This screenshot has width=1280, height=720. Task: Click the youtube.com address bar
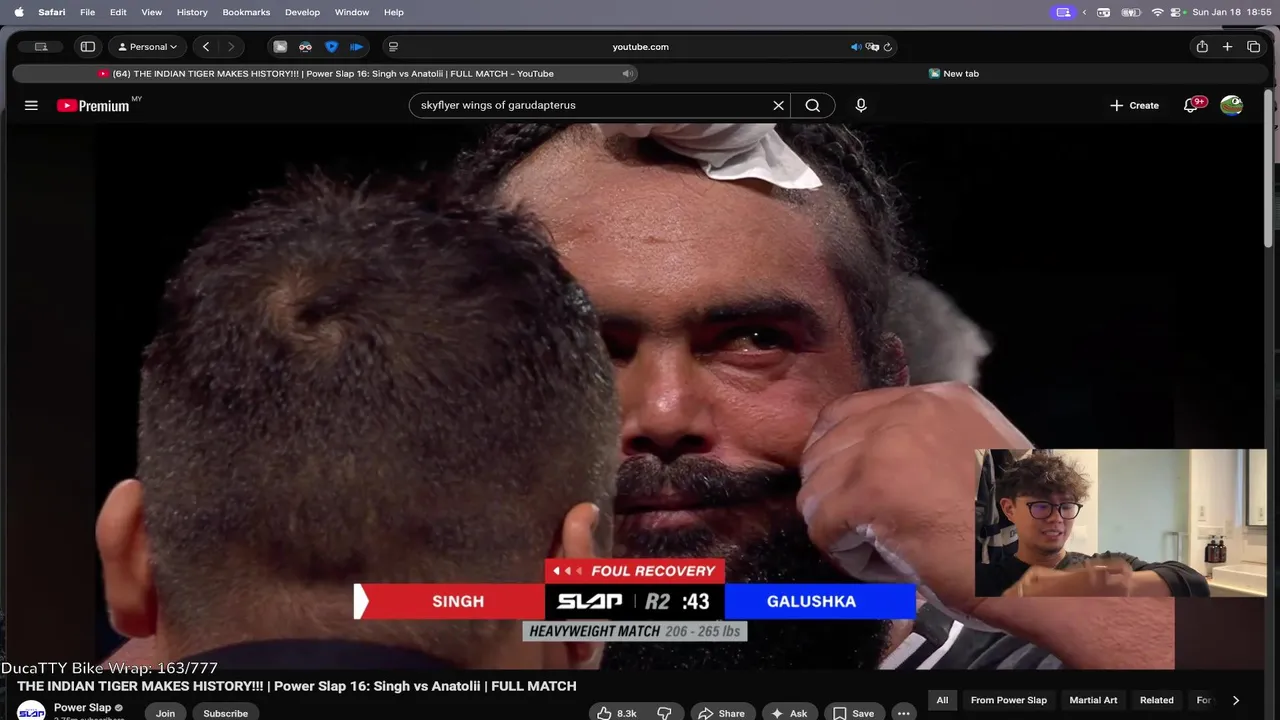(x=640, y=47)
